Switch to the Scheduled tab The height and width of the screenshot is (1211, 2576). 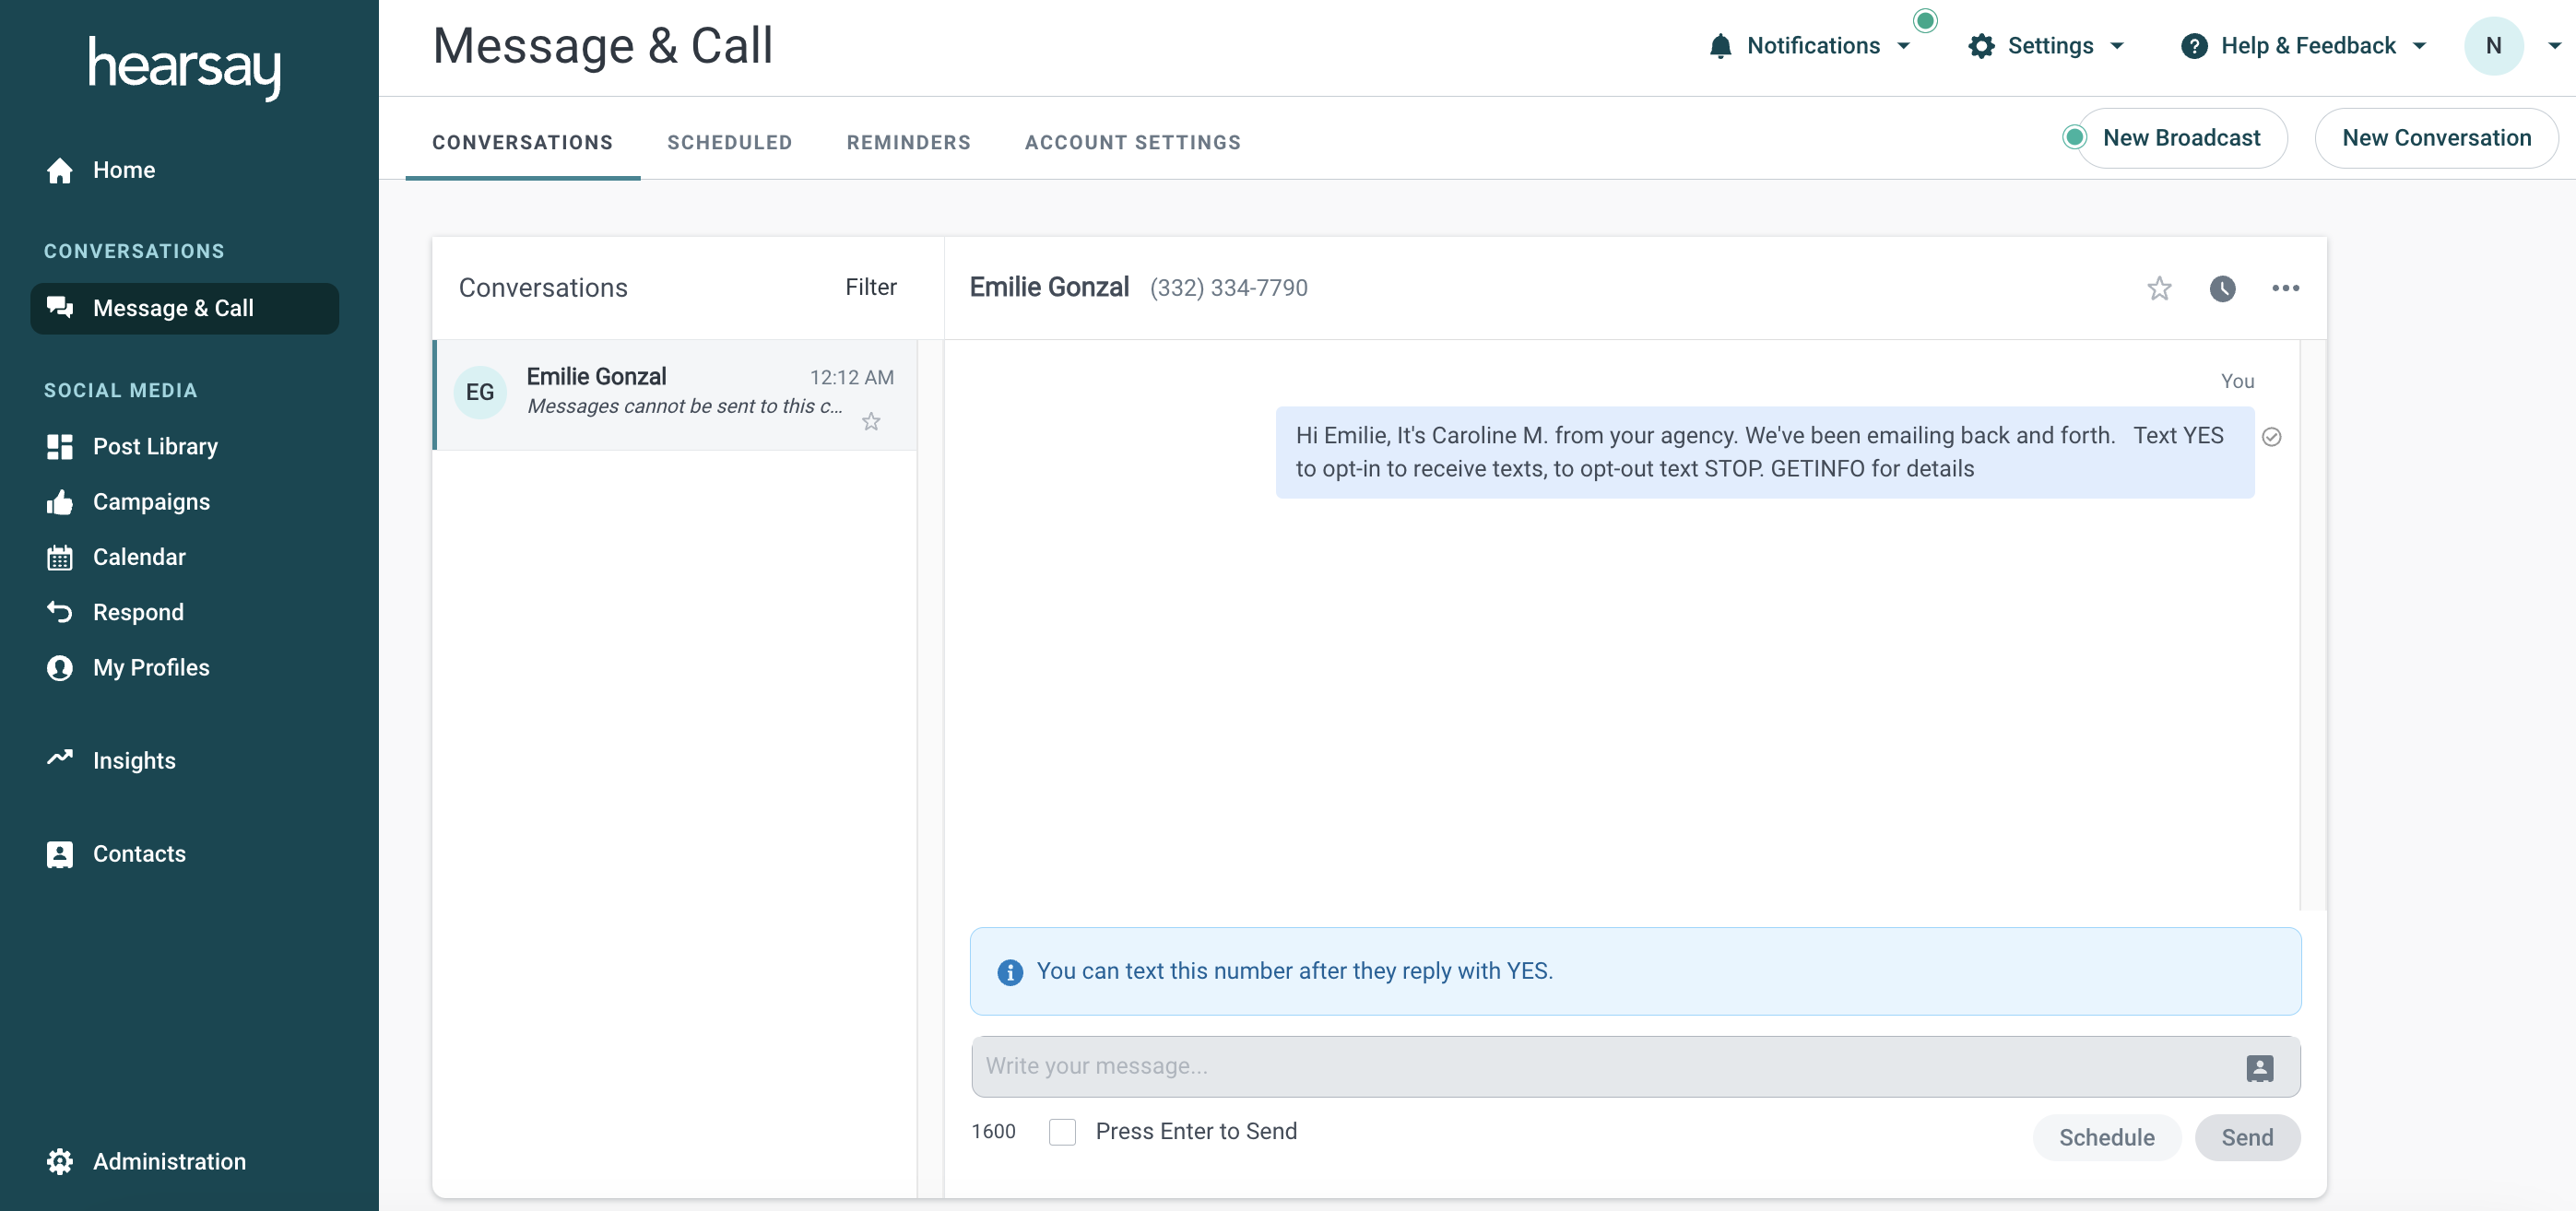click(x=729, y=143)
